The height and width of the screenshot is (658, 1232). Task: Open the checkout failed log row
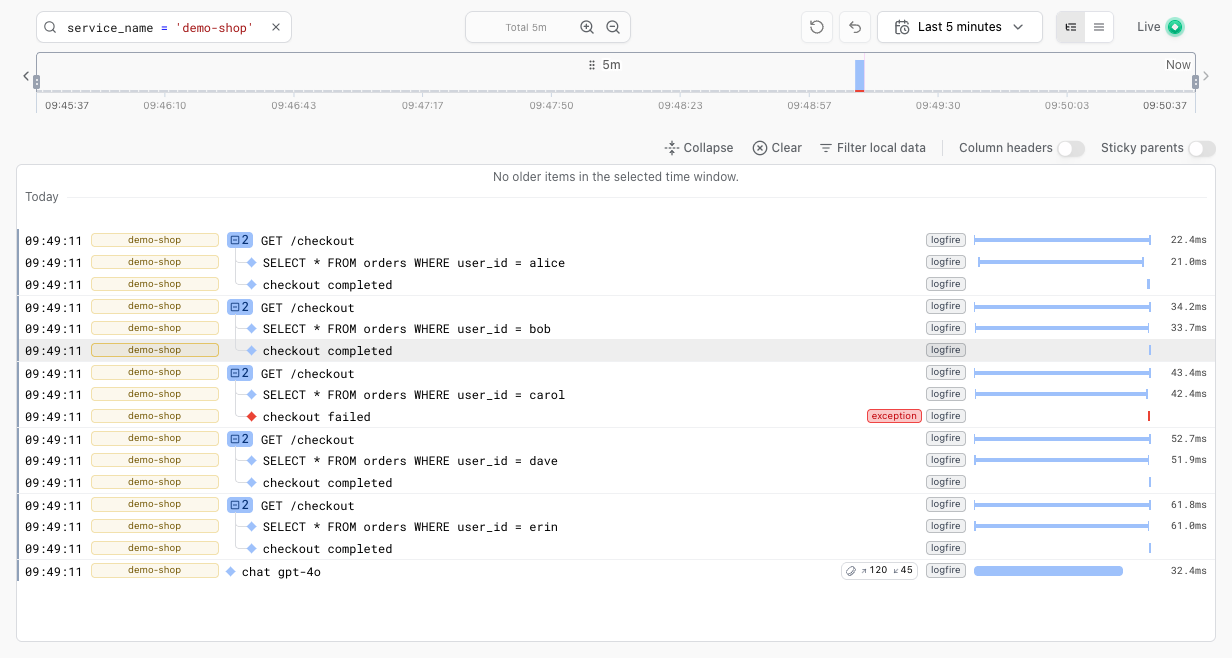click(616, 417)
